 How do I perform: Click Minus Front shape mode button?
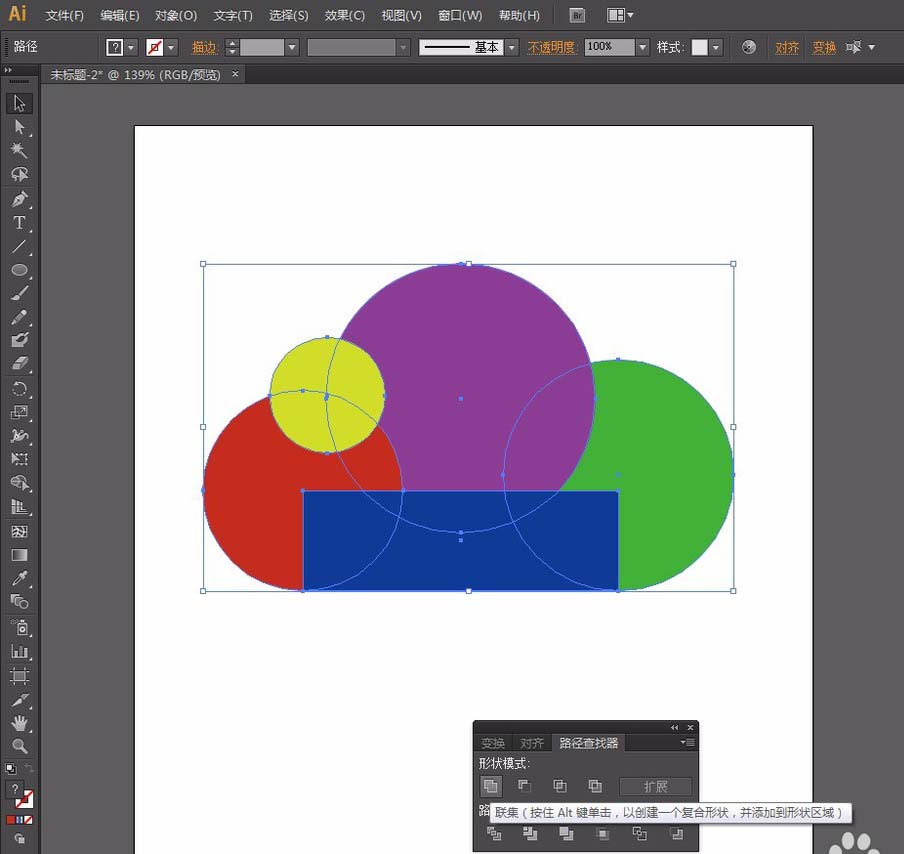point(525,785)
